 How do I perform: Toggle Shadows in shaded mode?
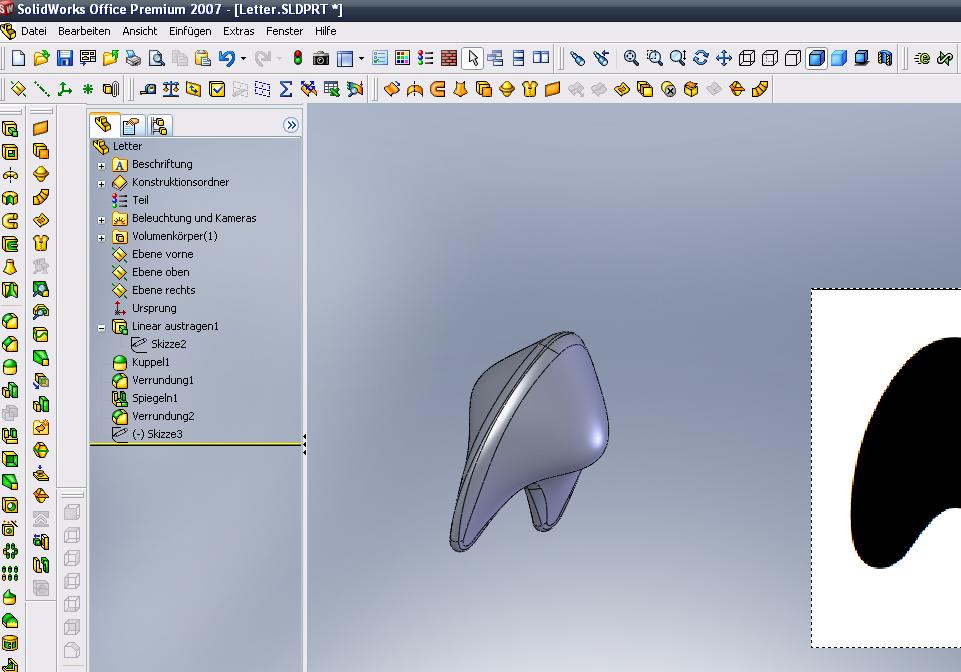[862, 58]
